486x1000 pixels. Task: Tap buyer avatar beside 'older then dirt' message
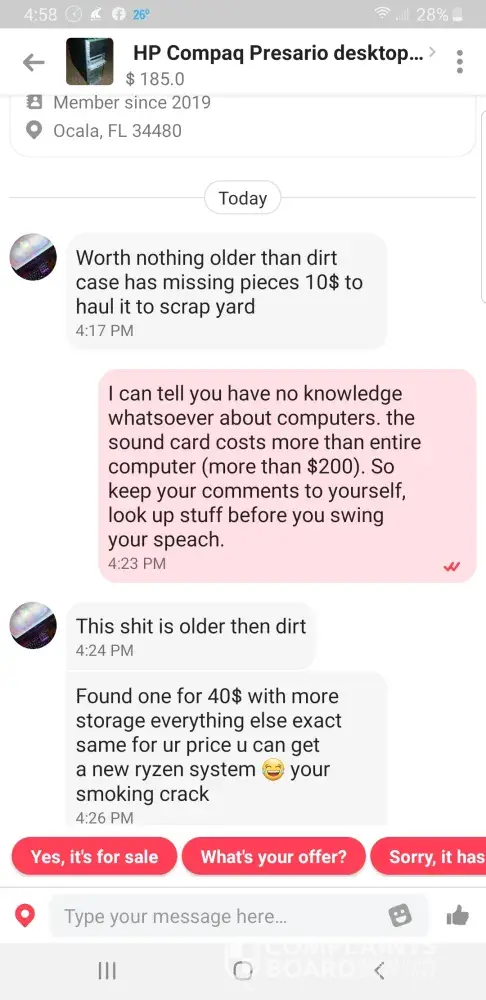coord(33,626)
